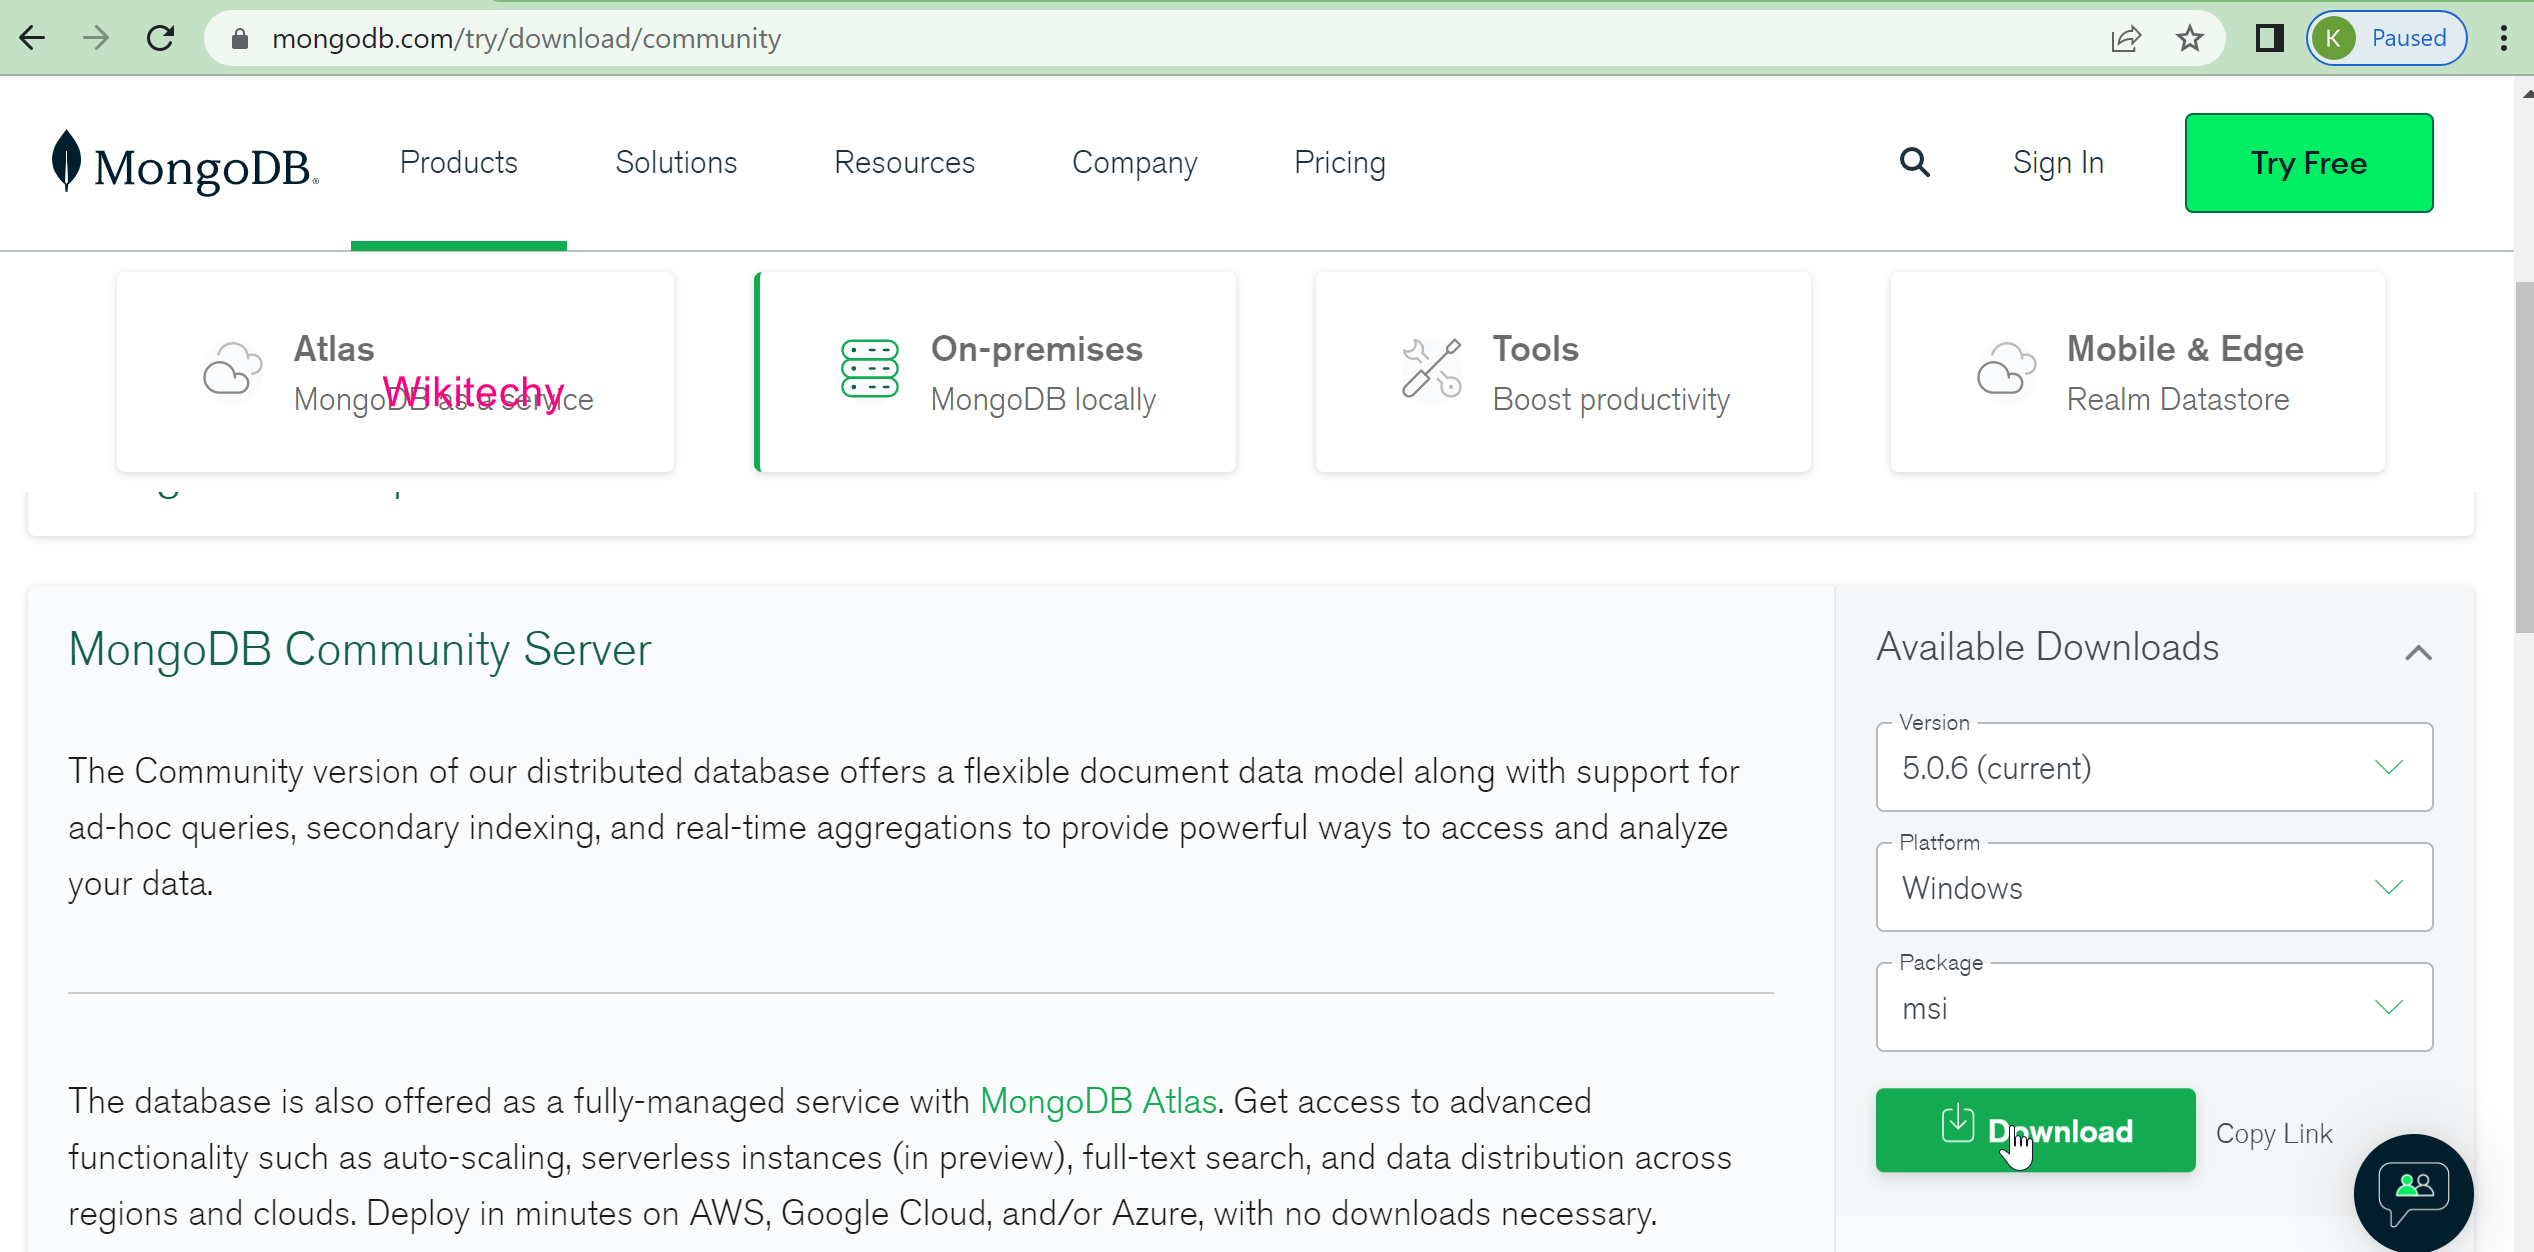
Task: Collapse the Available Downloads section
Action: 2418,653
